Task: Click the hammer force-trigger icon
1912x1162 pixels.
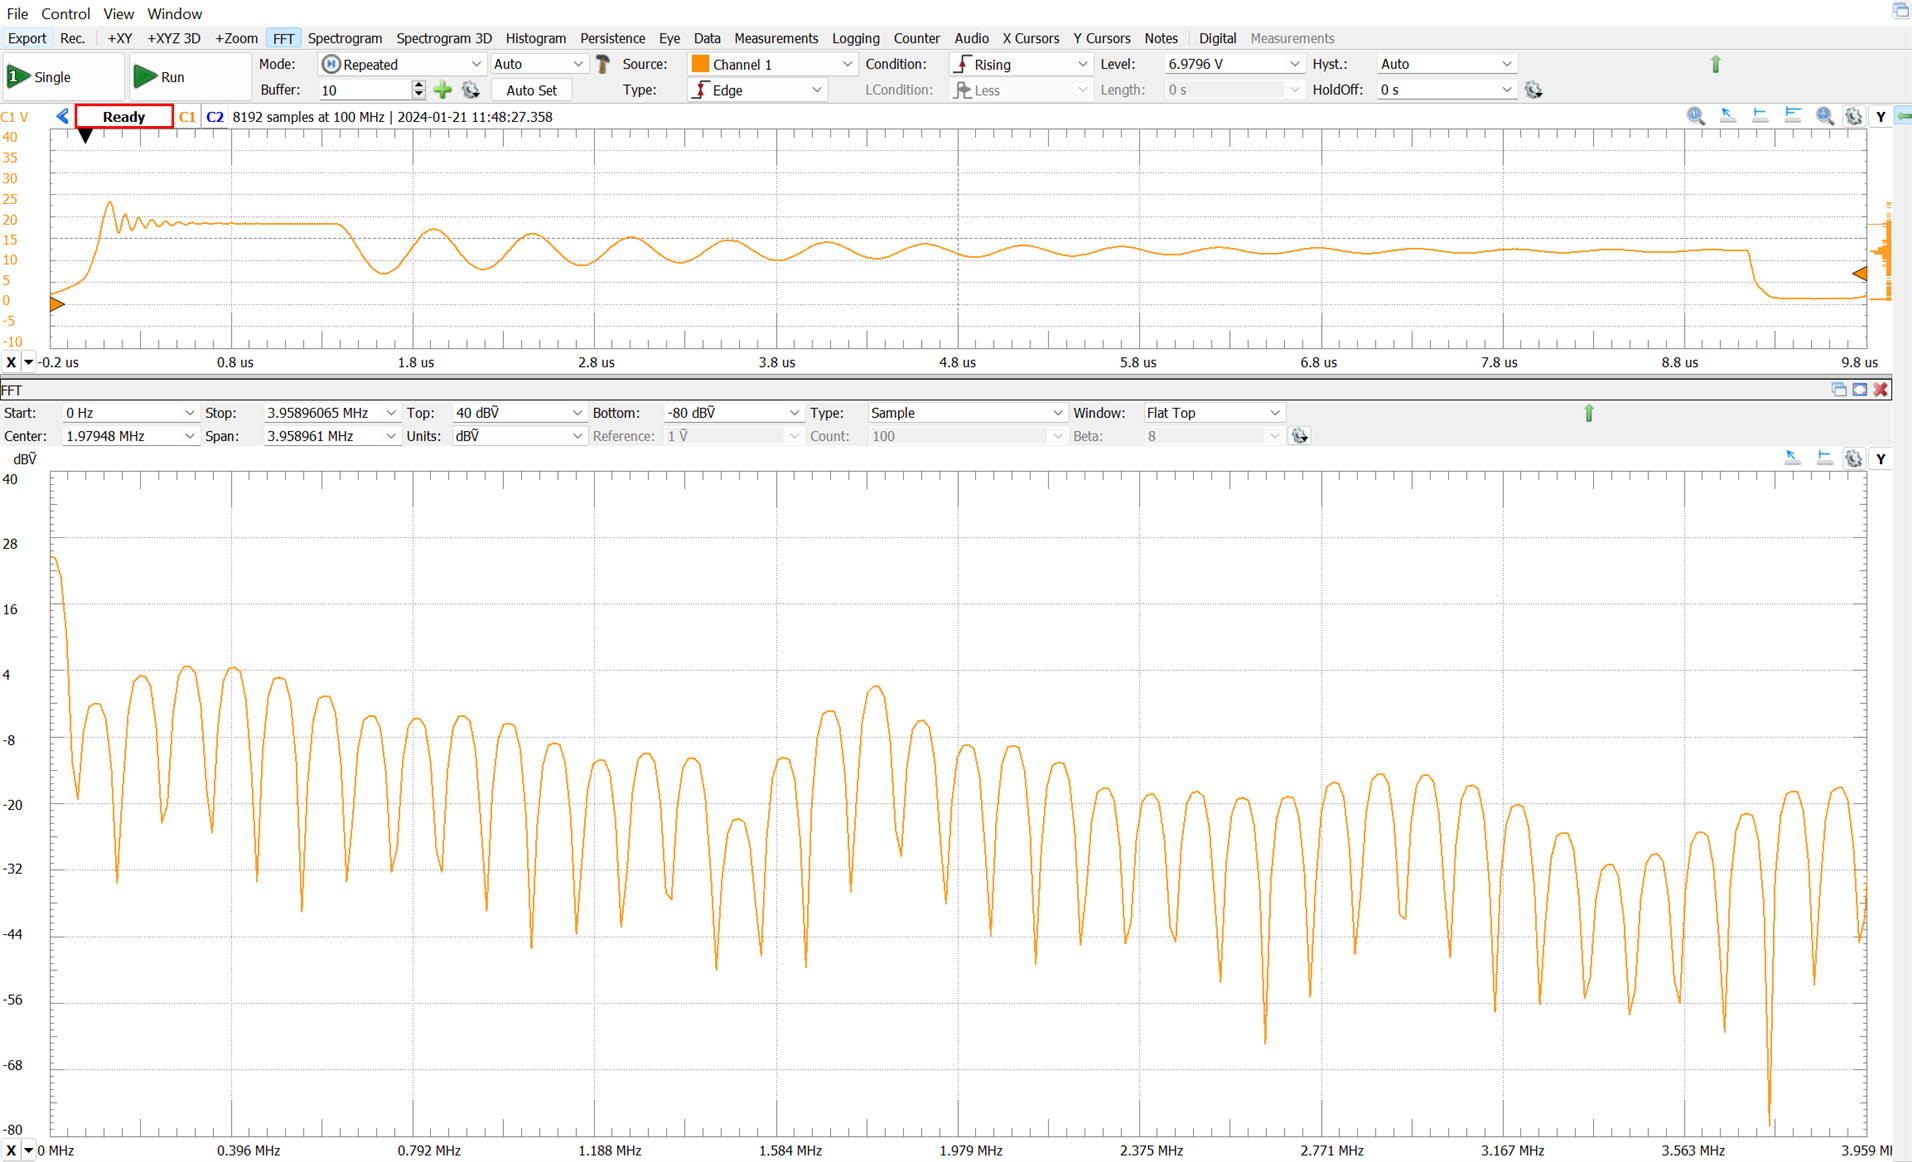Action: [603, 64]
